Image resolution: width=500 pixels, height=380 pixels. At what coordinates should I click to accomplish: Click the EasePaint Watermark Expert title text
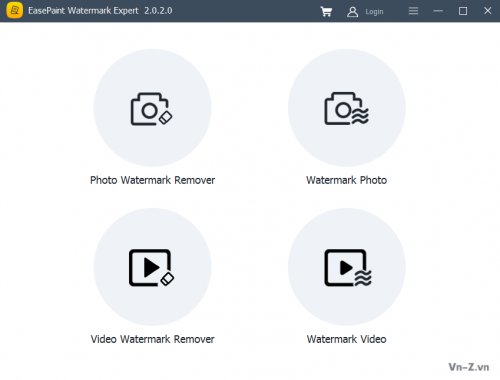(83, 11)
